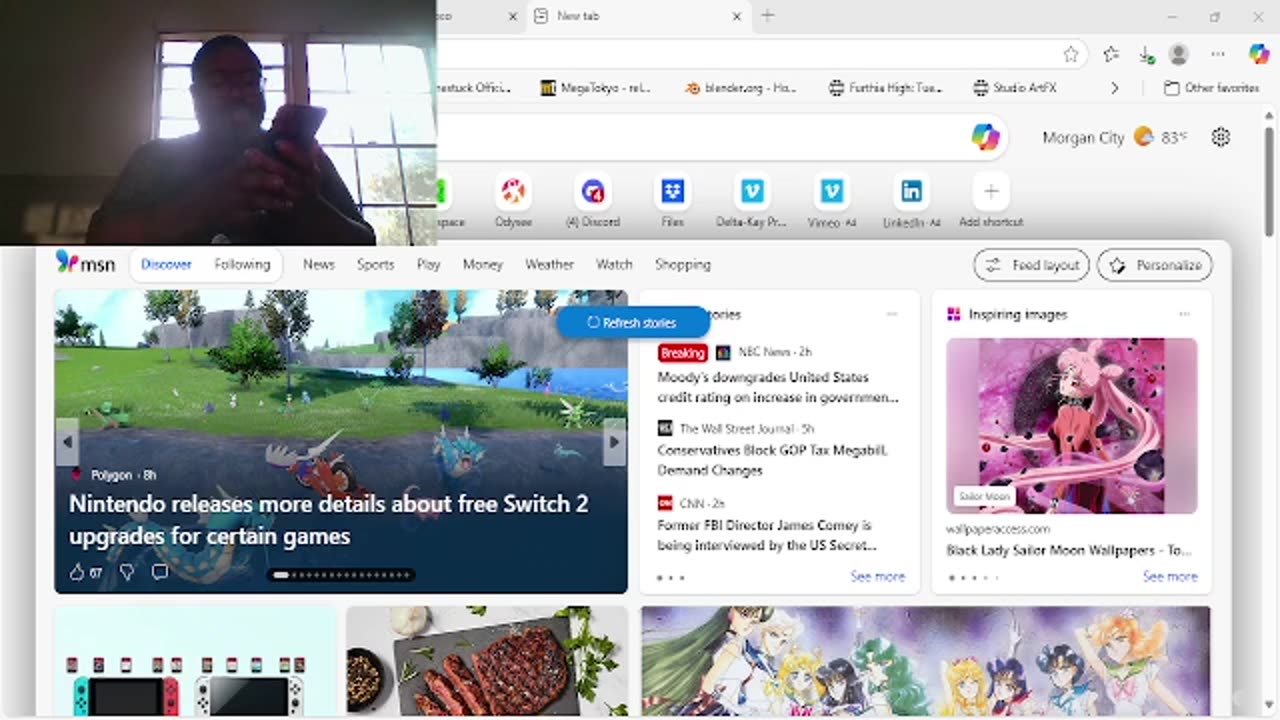This screenshot has height=720, width=1280.
Task: Click Refresh stories button
Action: [632, 322]
